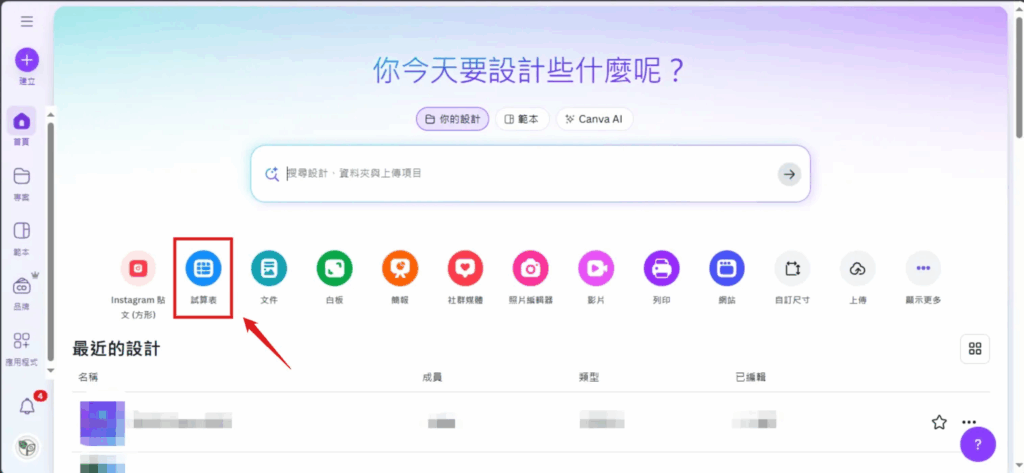Open the second recent design thumbnail
This screenshot has height=473, width=1024.
[102, 464]
